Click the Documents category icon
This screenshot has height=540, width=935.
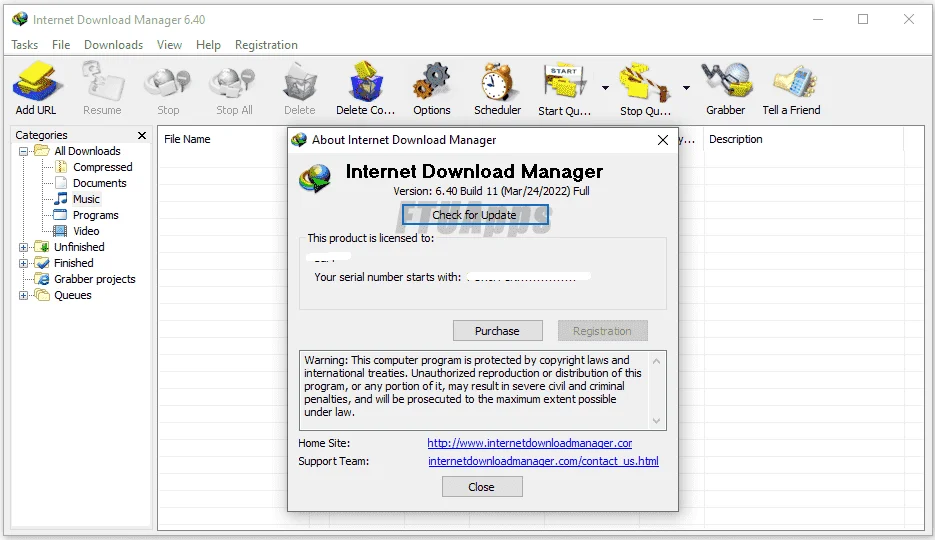[x=61, y=183]
